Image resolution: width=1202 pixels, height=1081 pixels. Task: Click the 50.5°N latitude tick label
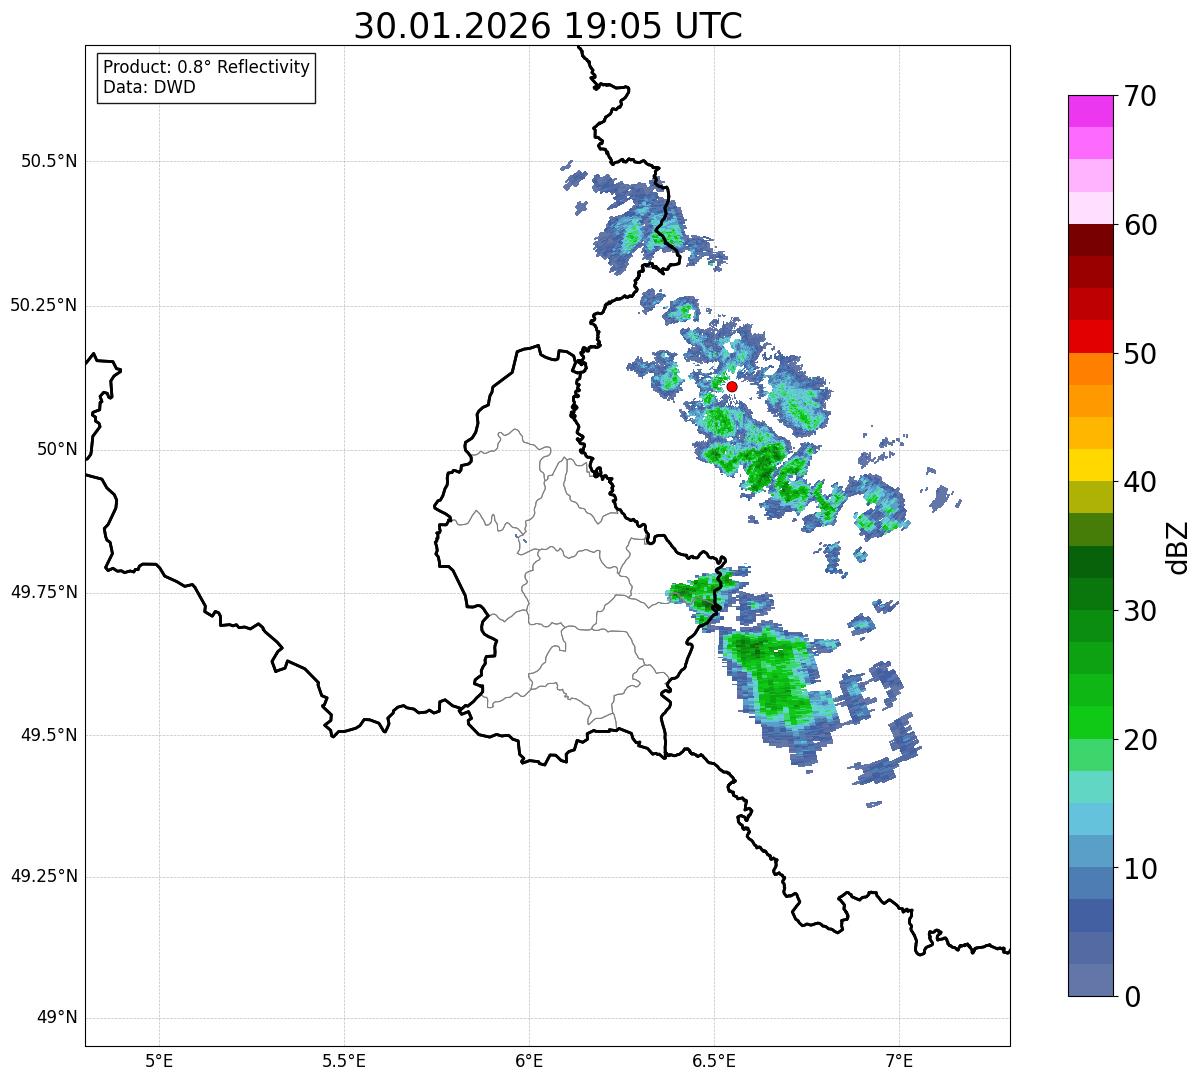point(49,161)
